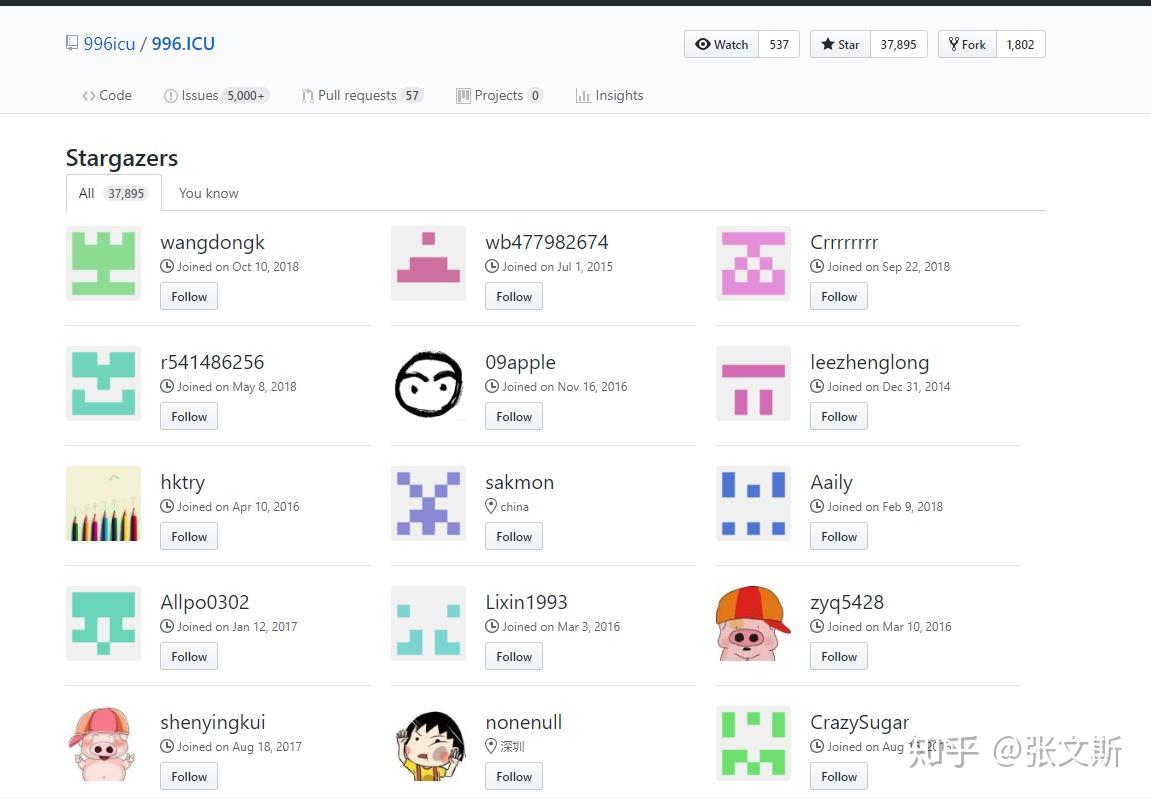Viewport: 1151px width, 798px height.
Task: Open Aaily's blue identicon avatar
Action: tap(753, 504)
